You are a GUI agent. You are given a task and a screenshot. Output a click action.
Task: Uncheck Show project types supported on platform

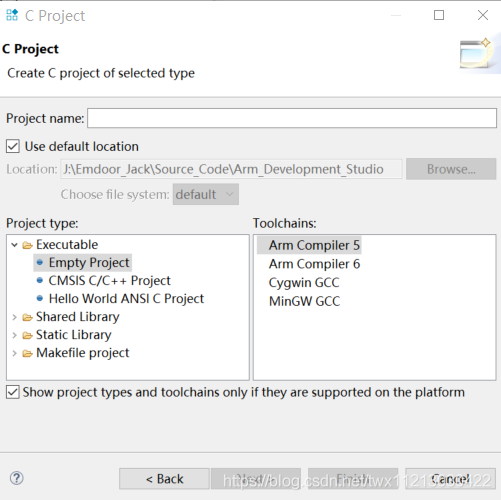[x=13, y=392]
